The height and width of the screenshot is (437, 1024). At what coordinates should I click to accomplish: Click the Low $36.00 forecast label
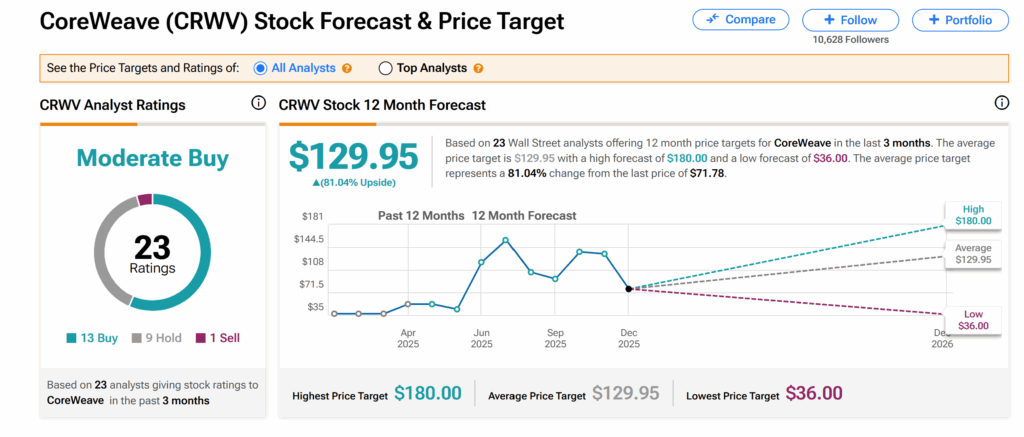click(x=972, y=319)
